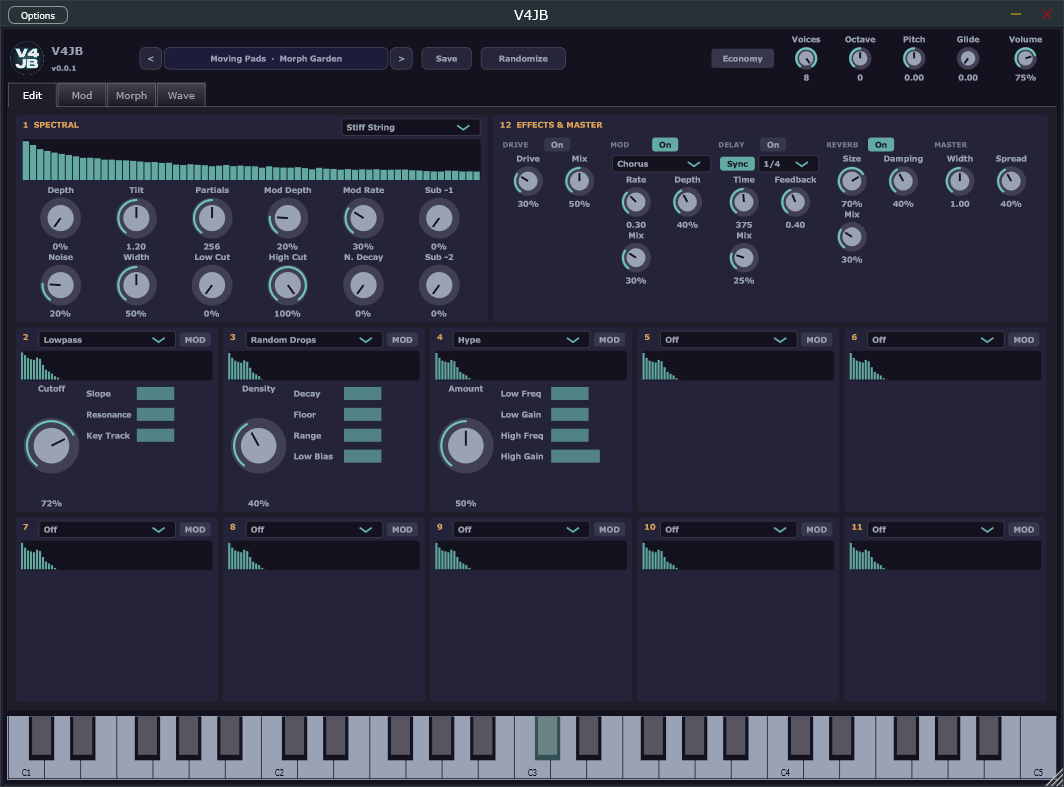Viewport: 1064px width, 787px height.
Task: Switch to the Wave tab
Action: (181, 96)
